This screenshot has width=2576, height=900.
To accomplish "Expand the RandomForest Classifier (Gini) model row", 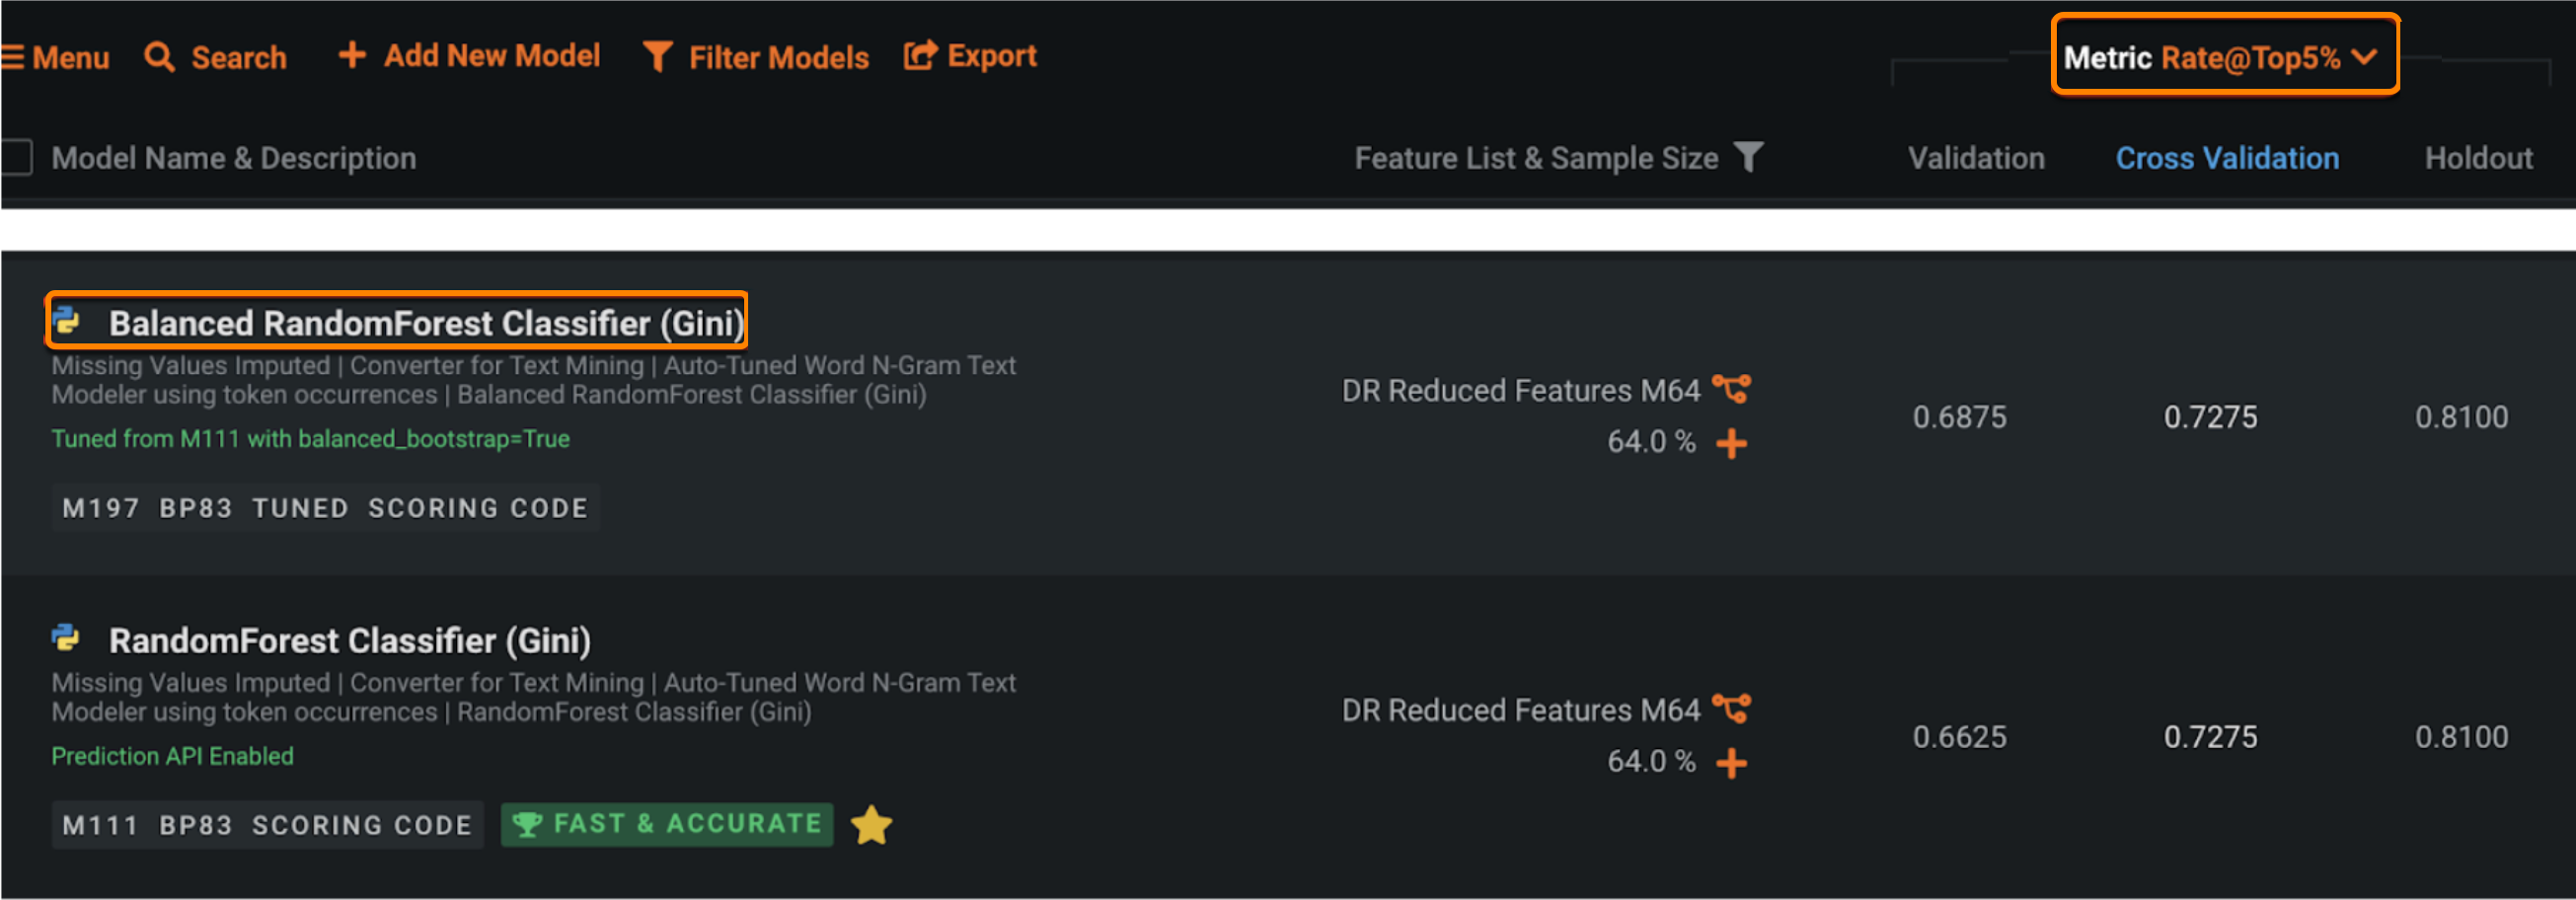I will pos(349,640).
